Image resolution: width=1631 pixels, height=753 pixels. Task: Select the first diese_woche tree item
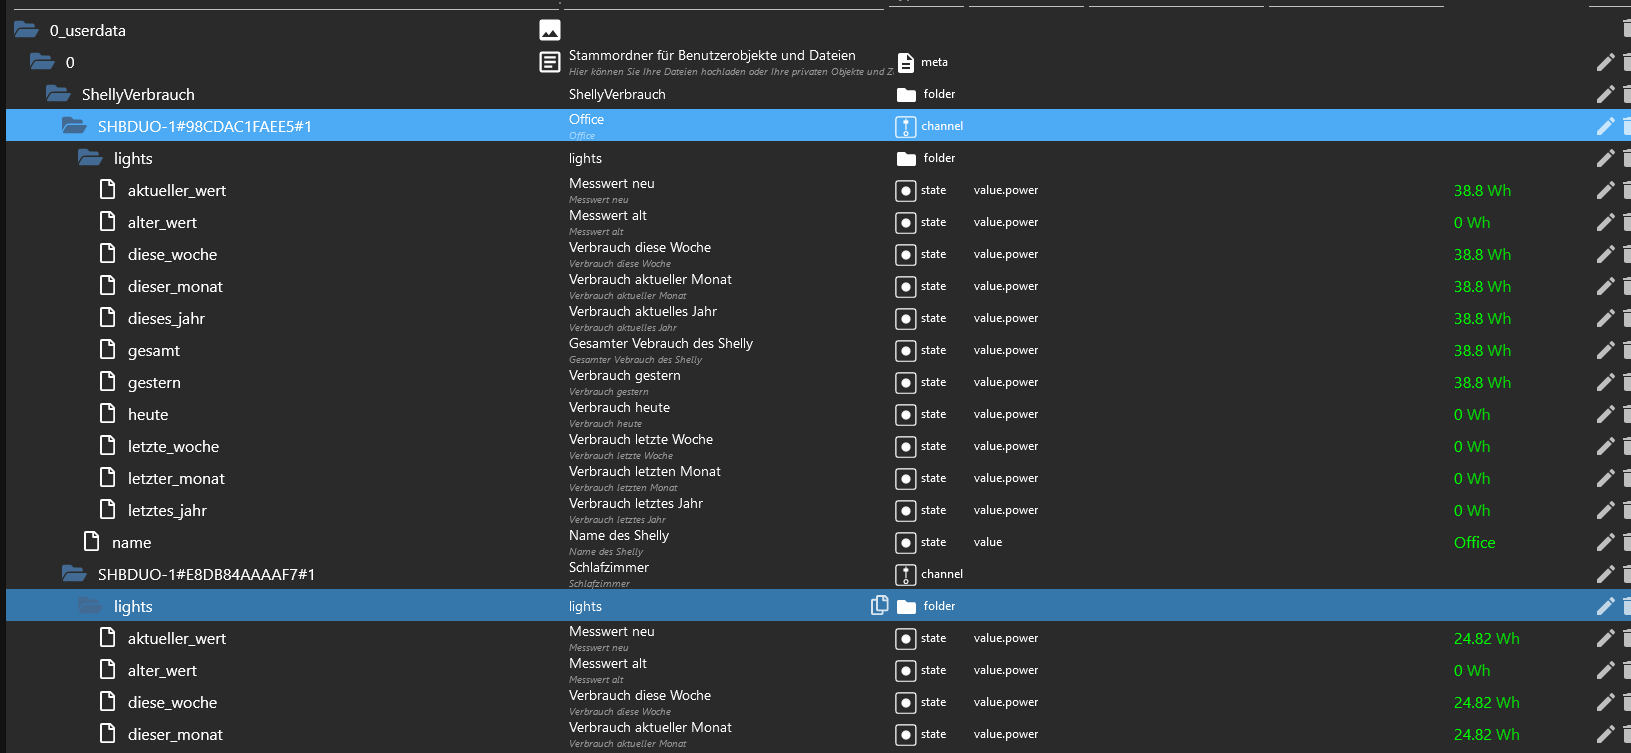pyautogui.click(x=172, y=254)
